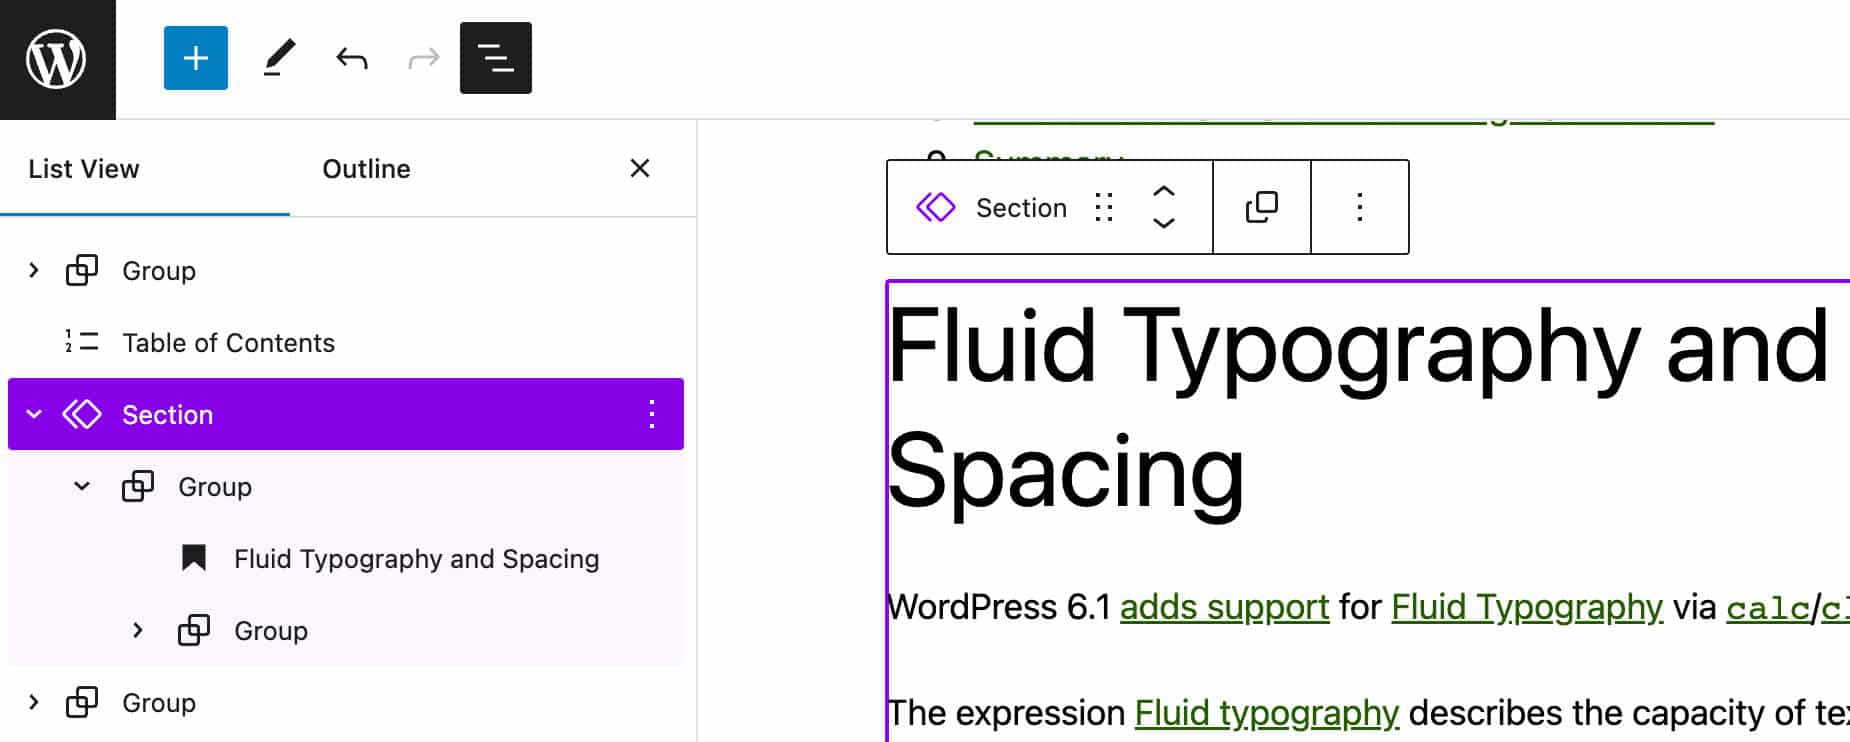Open the WordPress logo menu
Screen dimensions: 1850x742
pyautogui.click(x=57, y=59)
